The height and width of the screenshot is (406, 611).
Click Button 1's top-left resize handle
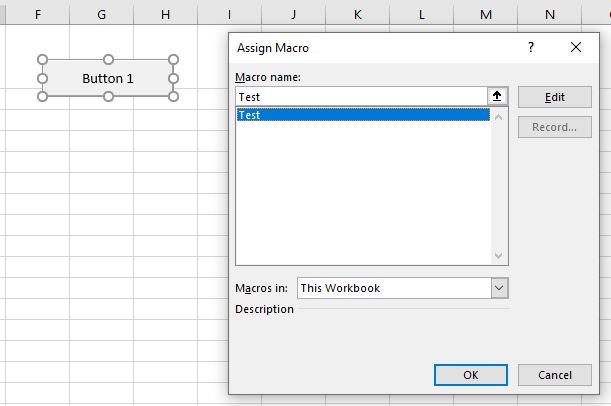[42, 60]
